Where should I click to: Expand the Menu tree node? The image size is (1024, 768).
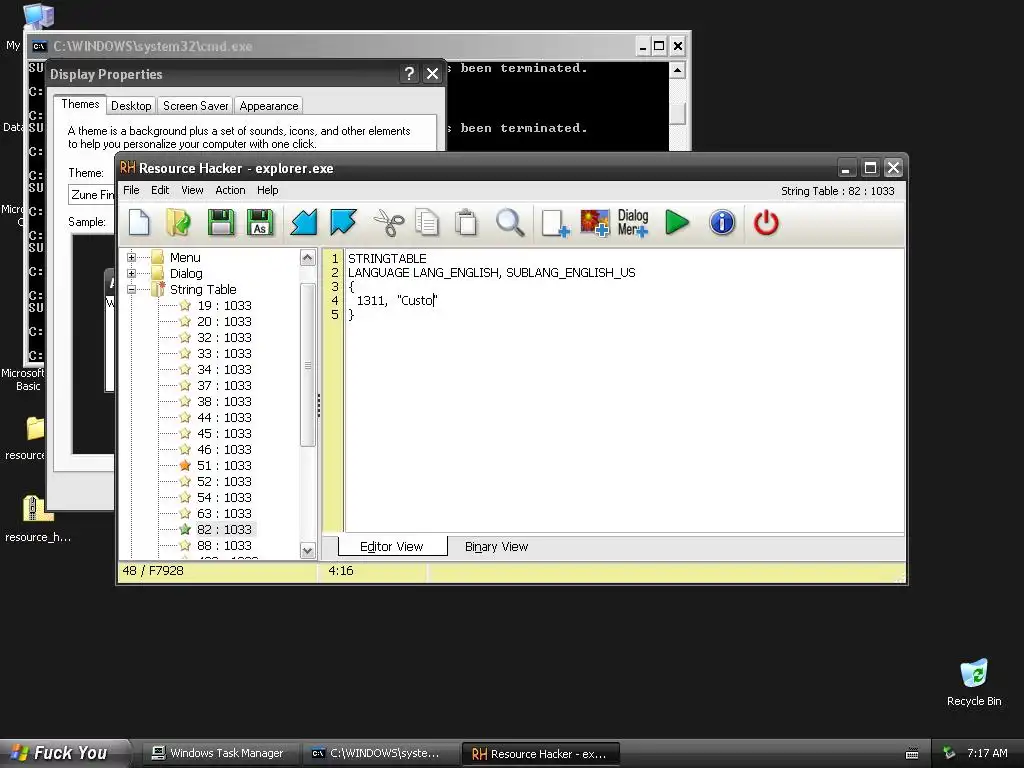pyautogui.click(x=131, y=257)
